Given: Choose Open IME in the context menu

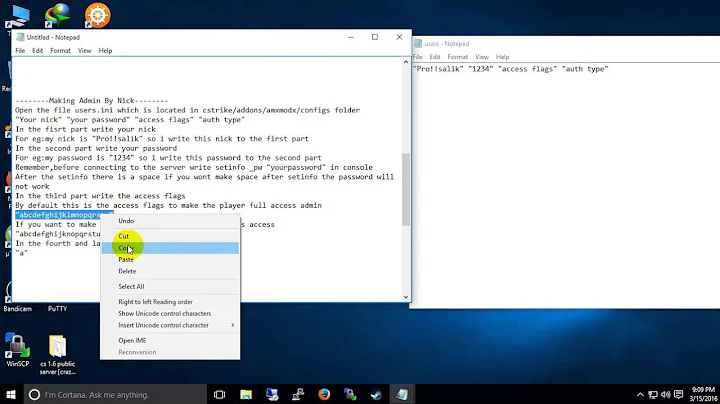Looking at the screenshot, I should [x=170, y=341].
